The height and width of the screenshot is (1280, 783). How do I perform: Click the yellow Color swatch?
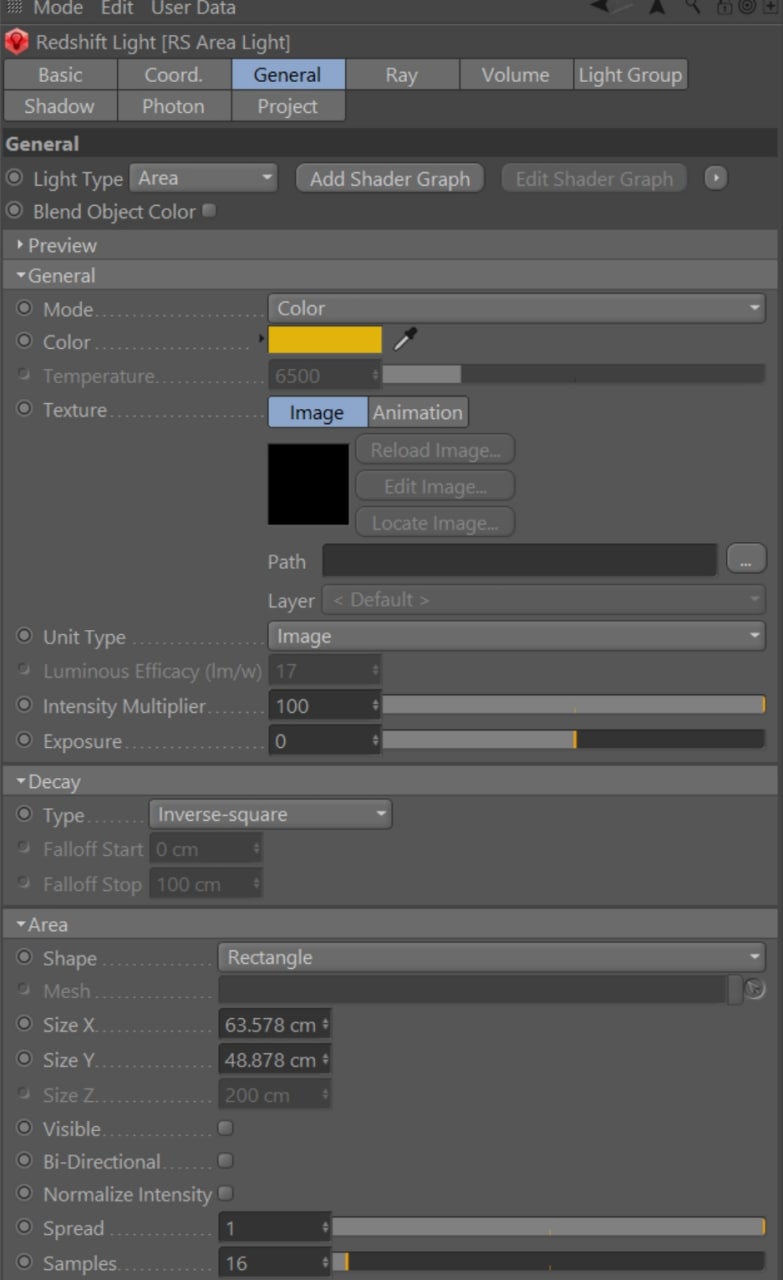325,340
